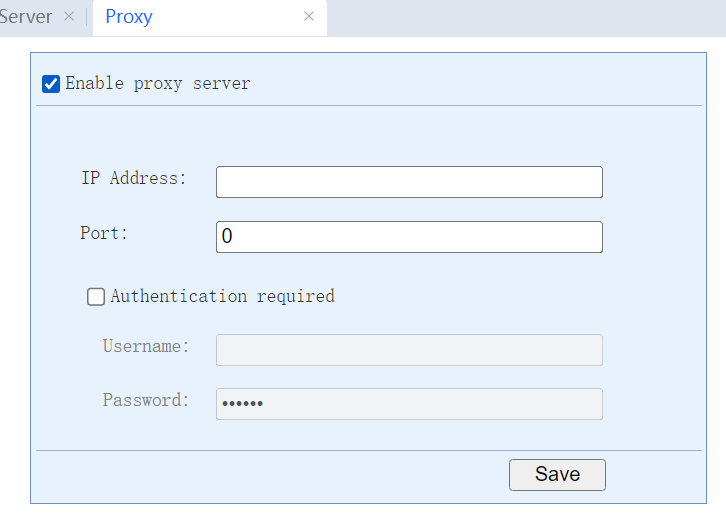This screenshot has height=521, width=726.
Task: Click the 'Password:' label
Action: click(x=146, y=400)
